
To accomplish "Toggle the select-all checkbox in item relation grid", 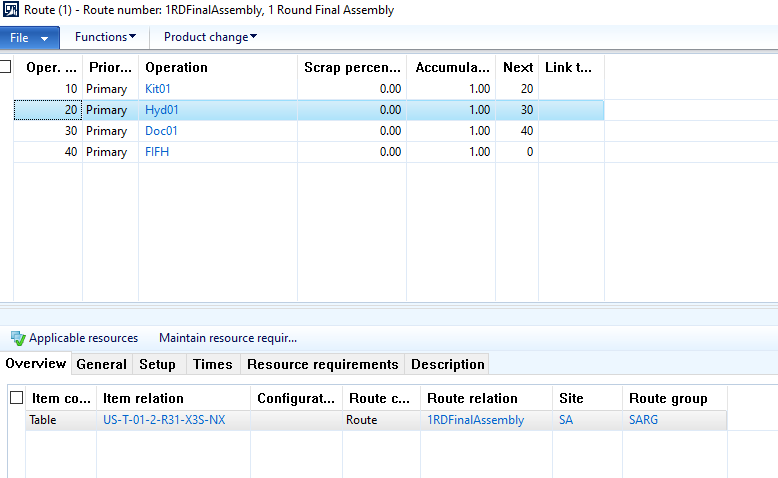I will click(16, 398).
